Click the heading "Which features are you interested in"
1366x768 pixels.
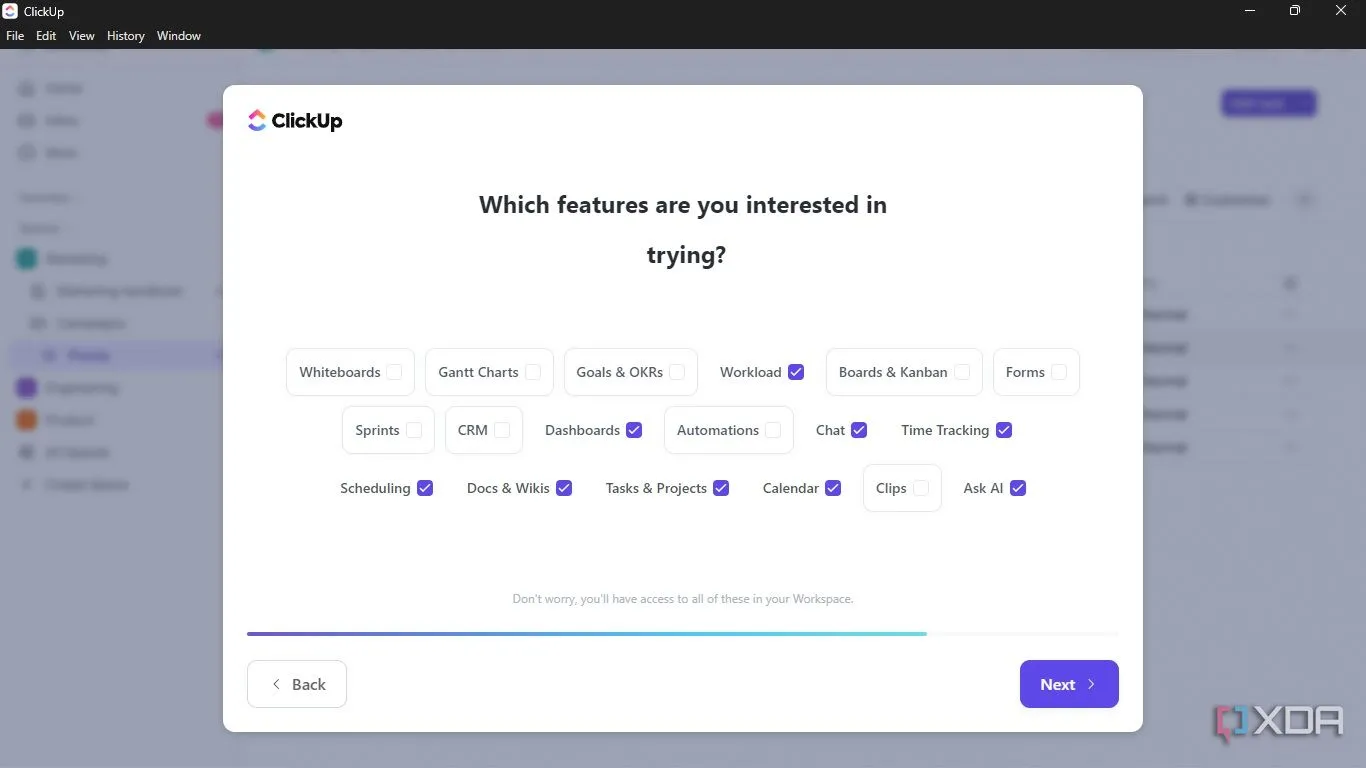click(x=683, y=205)
